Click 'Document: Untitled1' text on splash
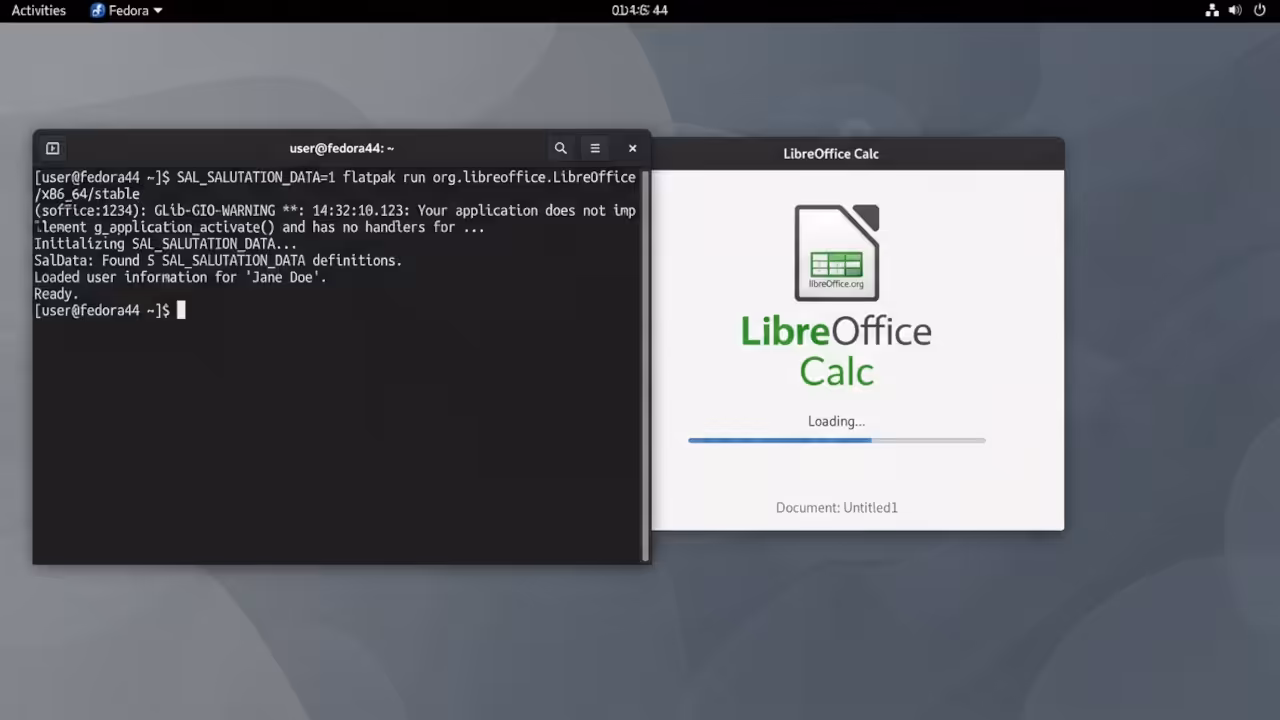Image resolution: width=1280 pixels, height=720 pixels. [x=837, y=507]
